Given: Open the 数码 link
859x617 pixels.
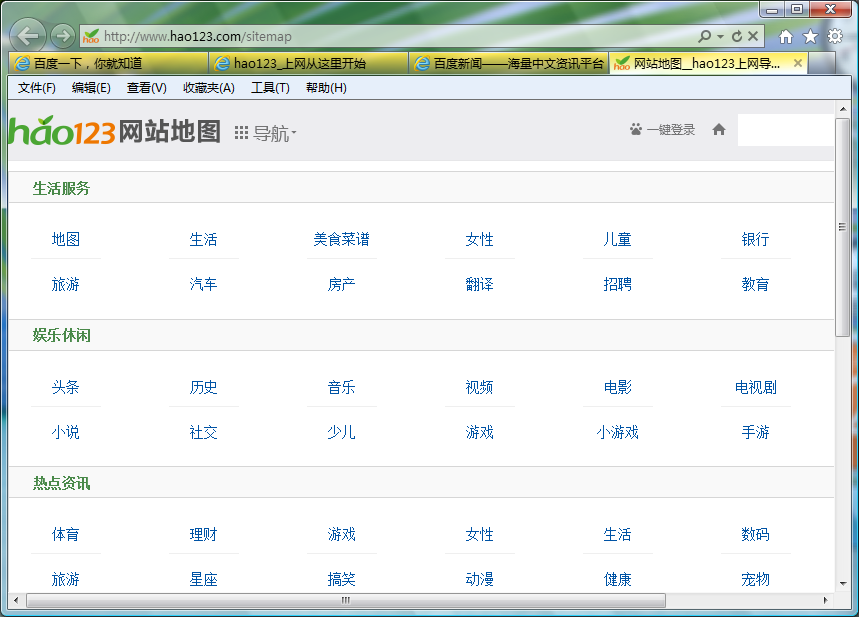Looking at the screenshot, I should tap(755, 534).
